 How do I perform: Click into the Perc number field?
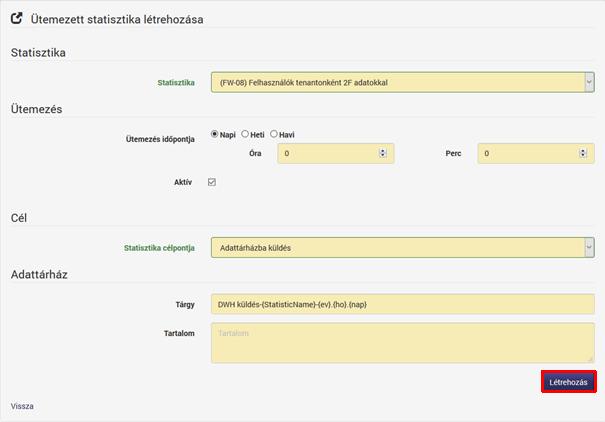(536, 153)
